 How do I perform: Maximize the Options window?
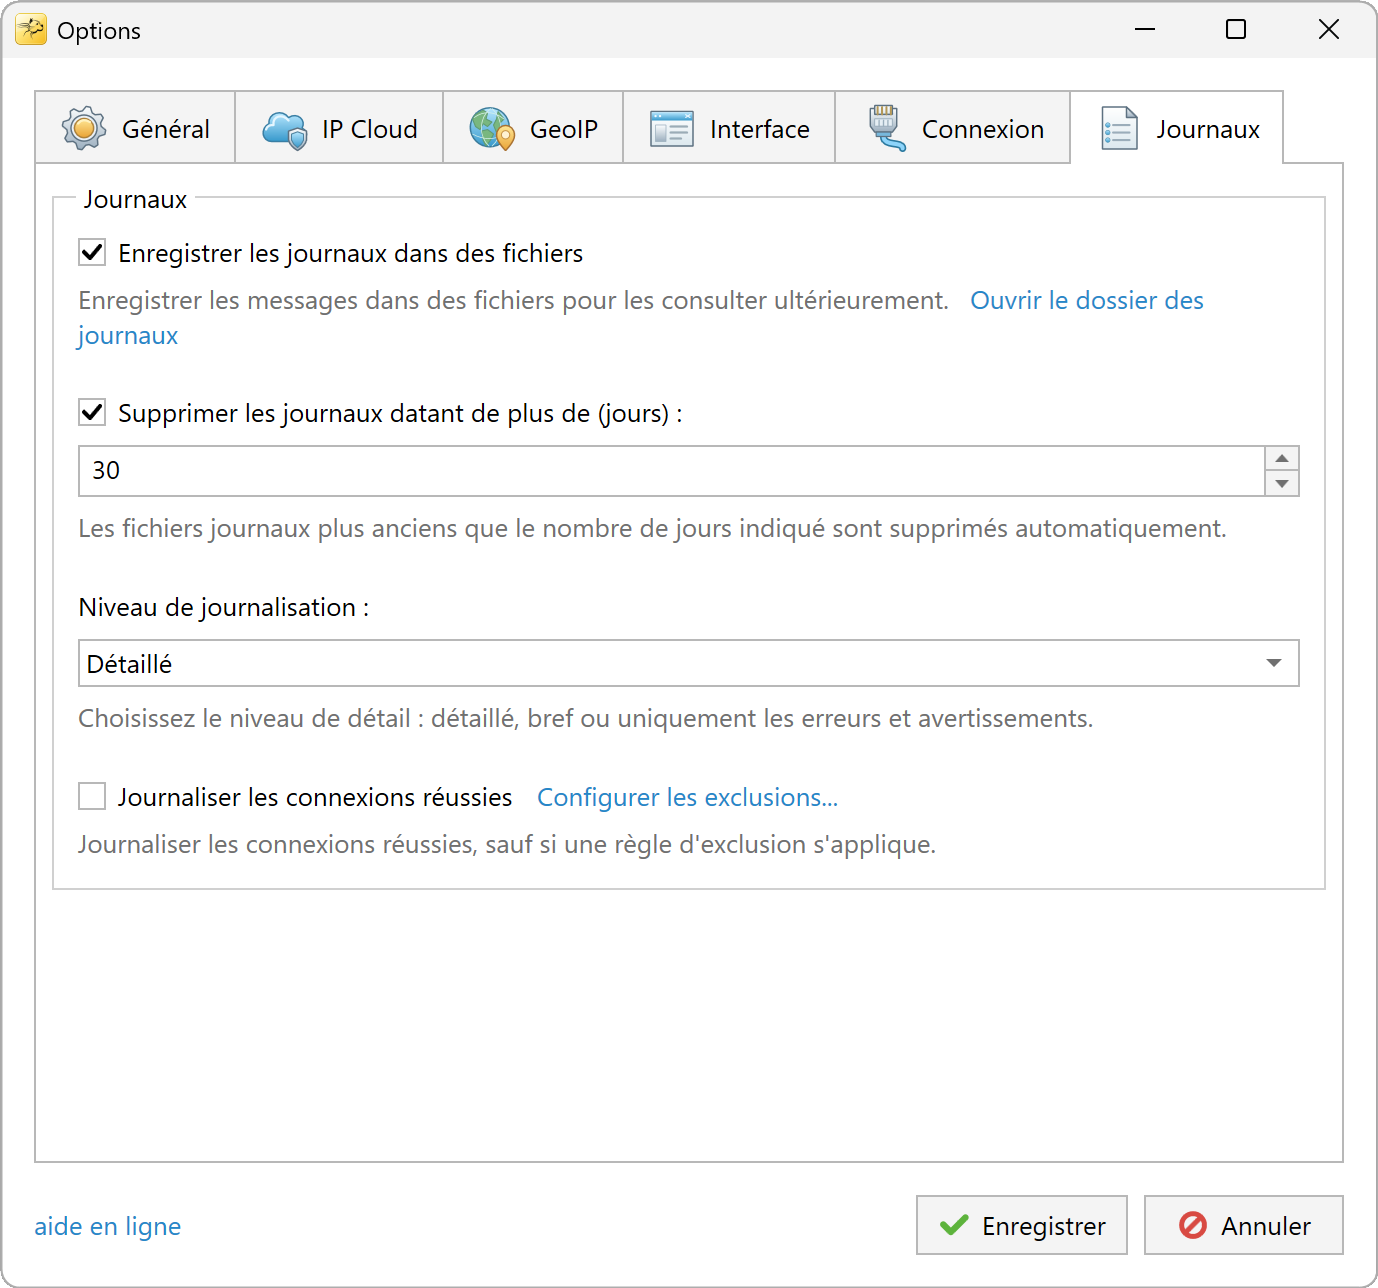click(x=1236, y=30)
